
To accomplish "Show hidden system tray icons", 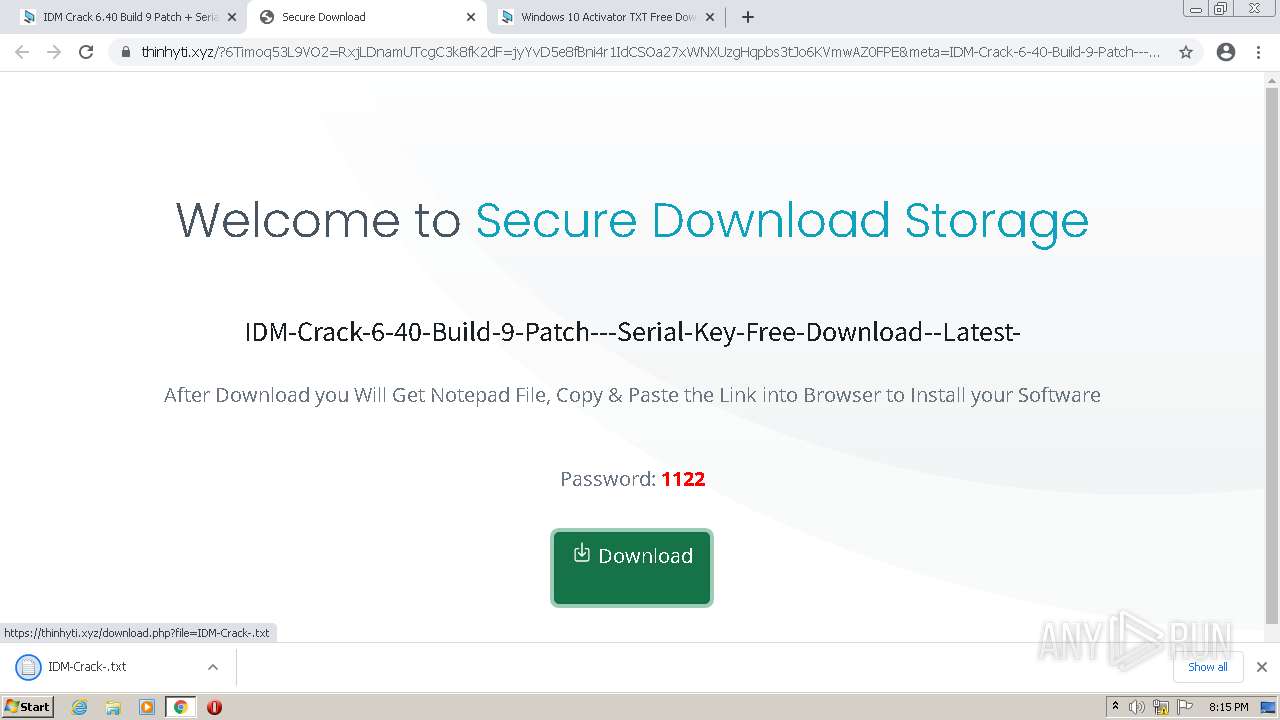I will click(1115, 707).
